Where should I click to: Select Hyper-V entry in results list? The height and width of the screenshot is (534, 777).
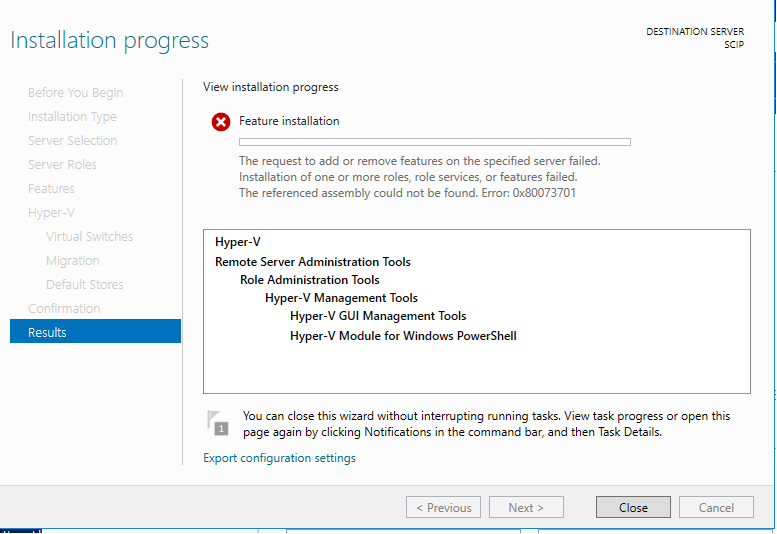[238, 242]
